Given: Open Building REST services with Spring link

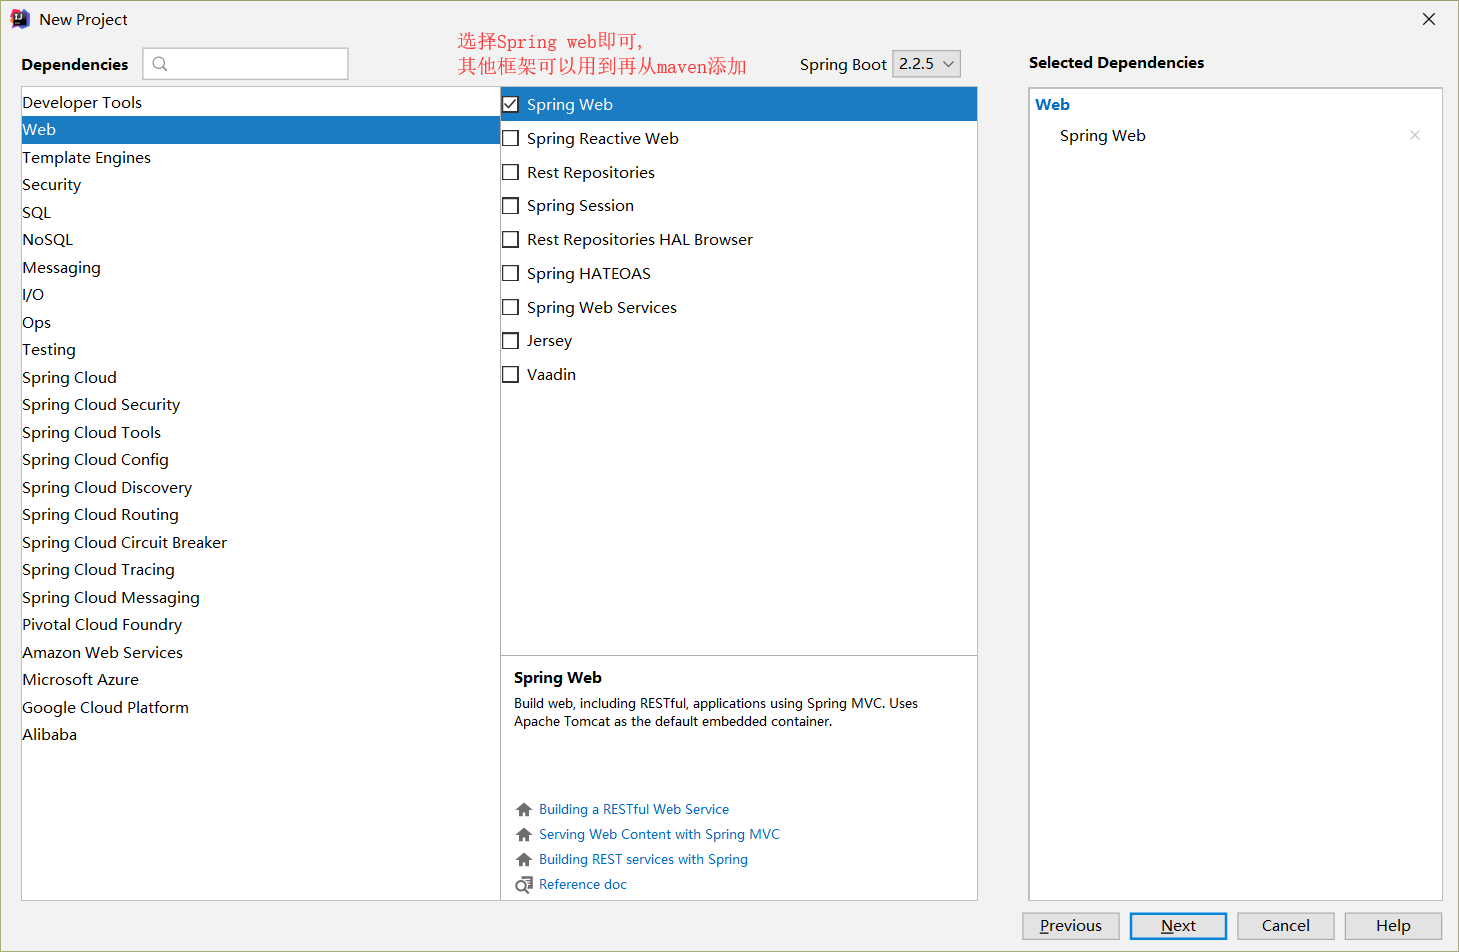Looking at the screenshot, I should (643, 859).
